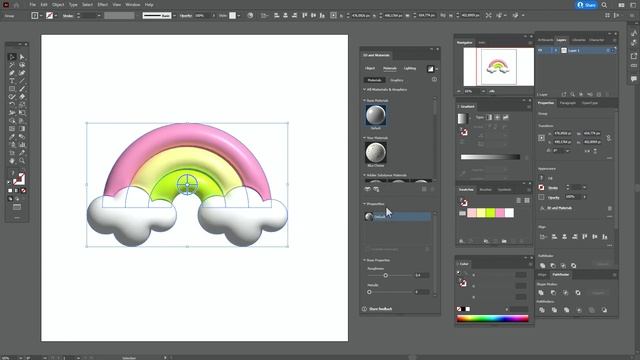Set paint mode to Color in toolbar

(10, 191)
